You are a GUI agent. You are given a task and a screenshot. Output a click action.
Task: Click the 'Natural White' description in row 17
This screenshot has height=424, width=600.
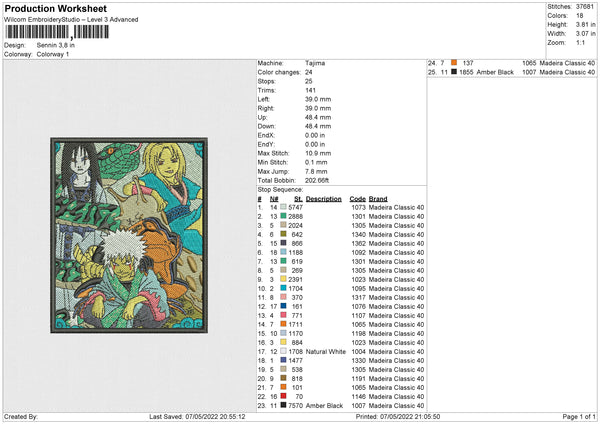[x=326, y=352]
